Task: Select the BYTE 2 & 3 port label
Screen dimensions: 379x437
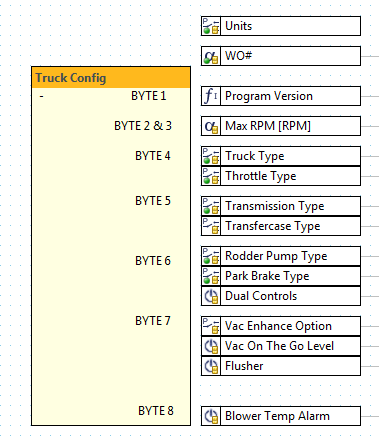Action: pyautogui.click(x=143, y=126)
